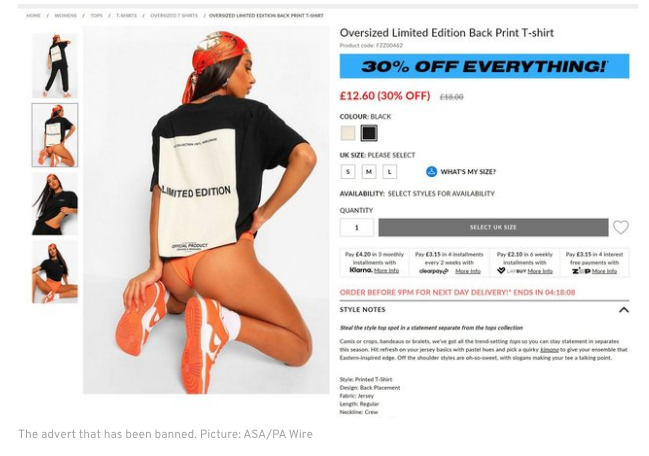
Task: Open What's My Size hanger icon
Action: click(431, 172)
